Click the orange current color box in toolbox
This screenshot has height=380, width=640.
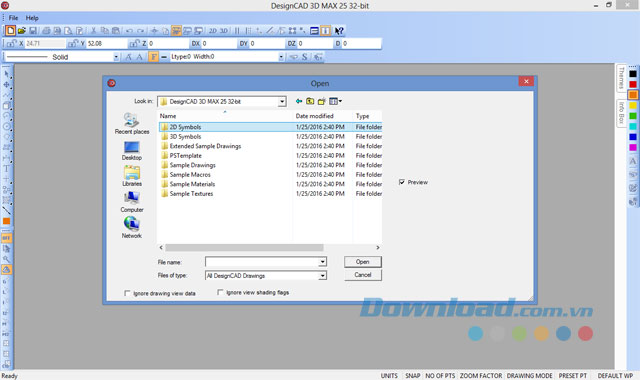click(7, 221)
